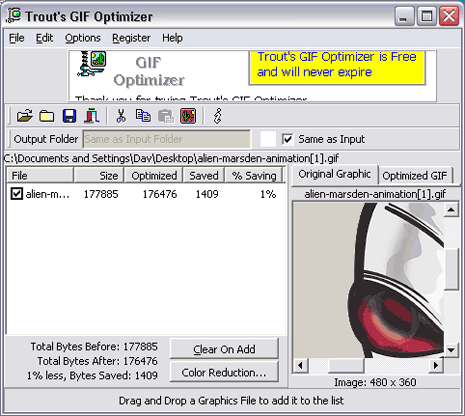The height and width of the screenshot is (416, 465).
Task: Select the alien-m... file name in list
Action: [48, 194]
